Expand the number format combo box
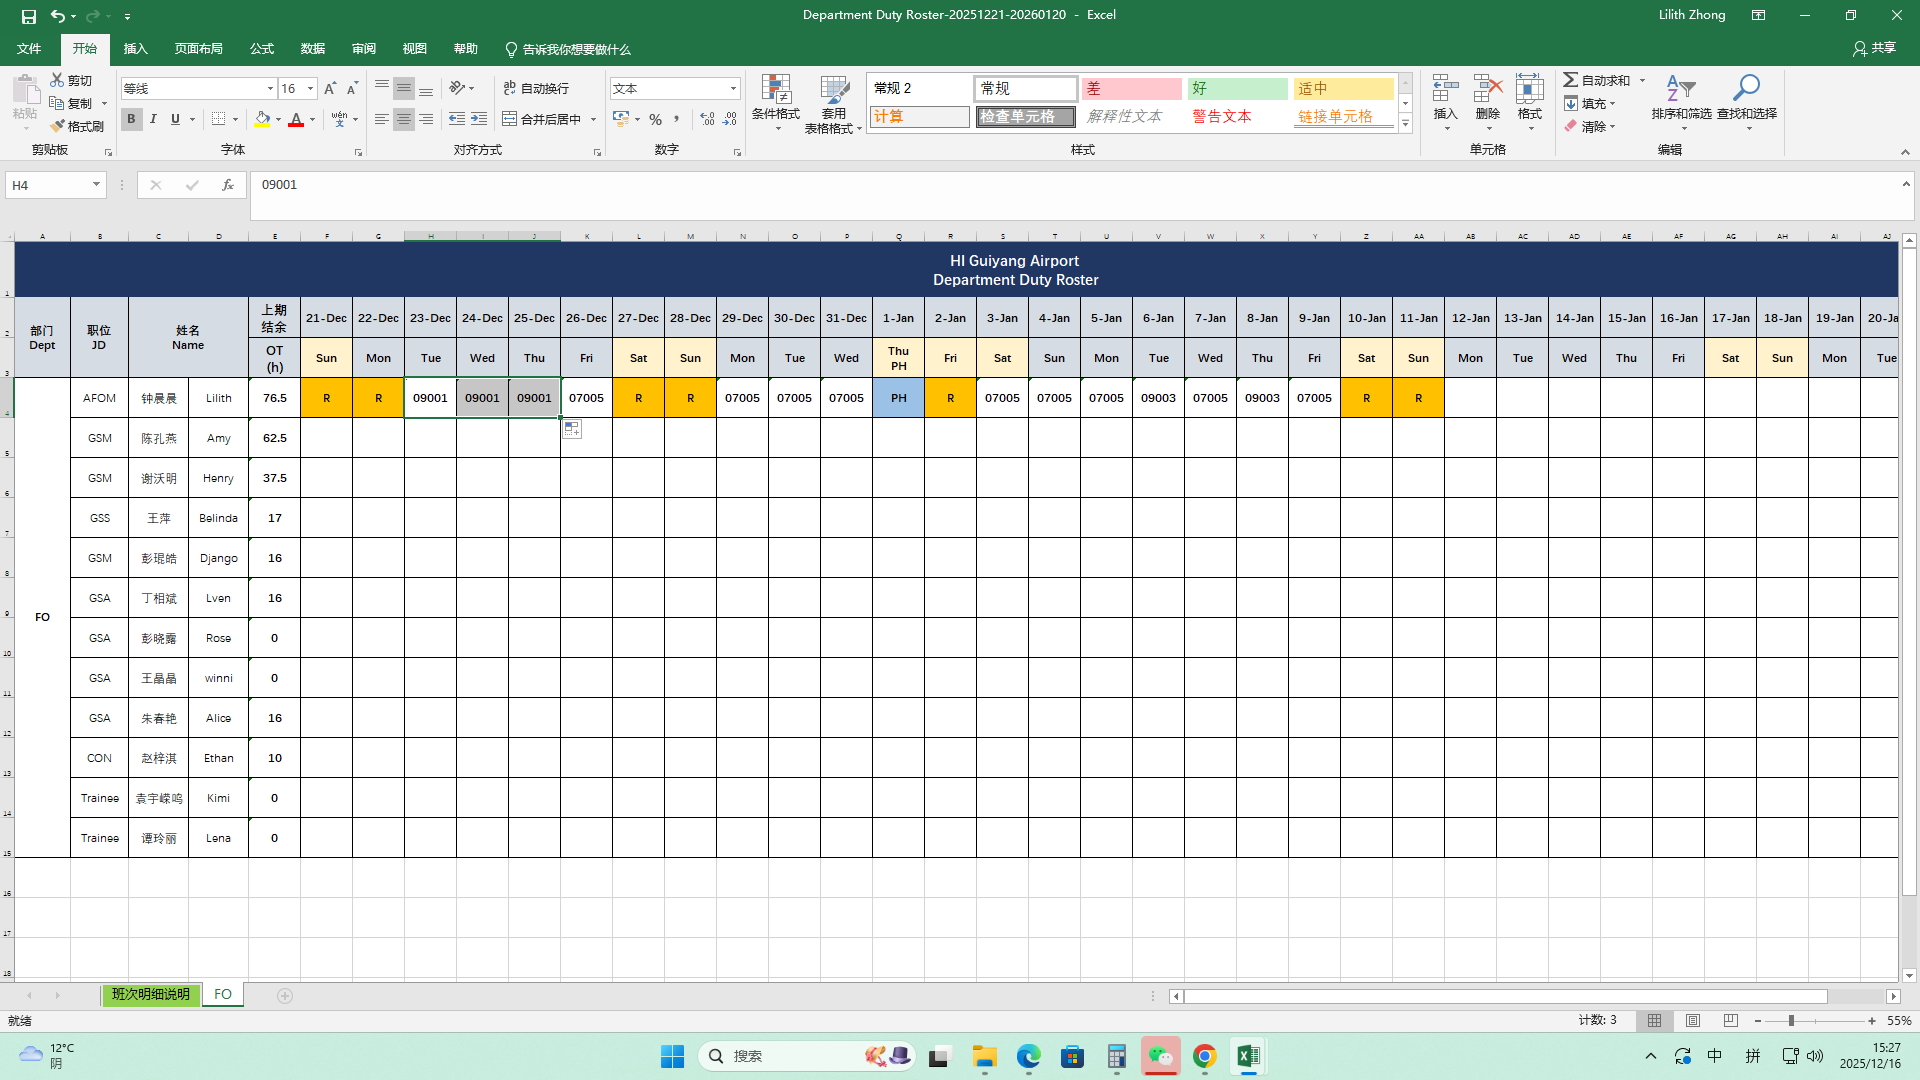 point(733,89)
